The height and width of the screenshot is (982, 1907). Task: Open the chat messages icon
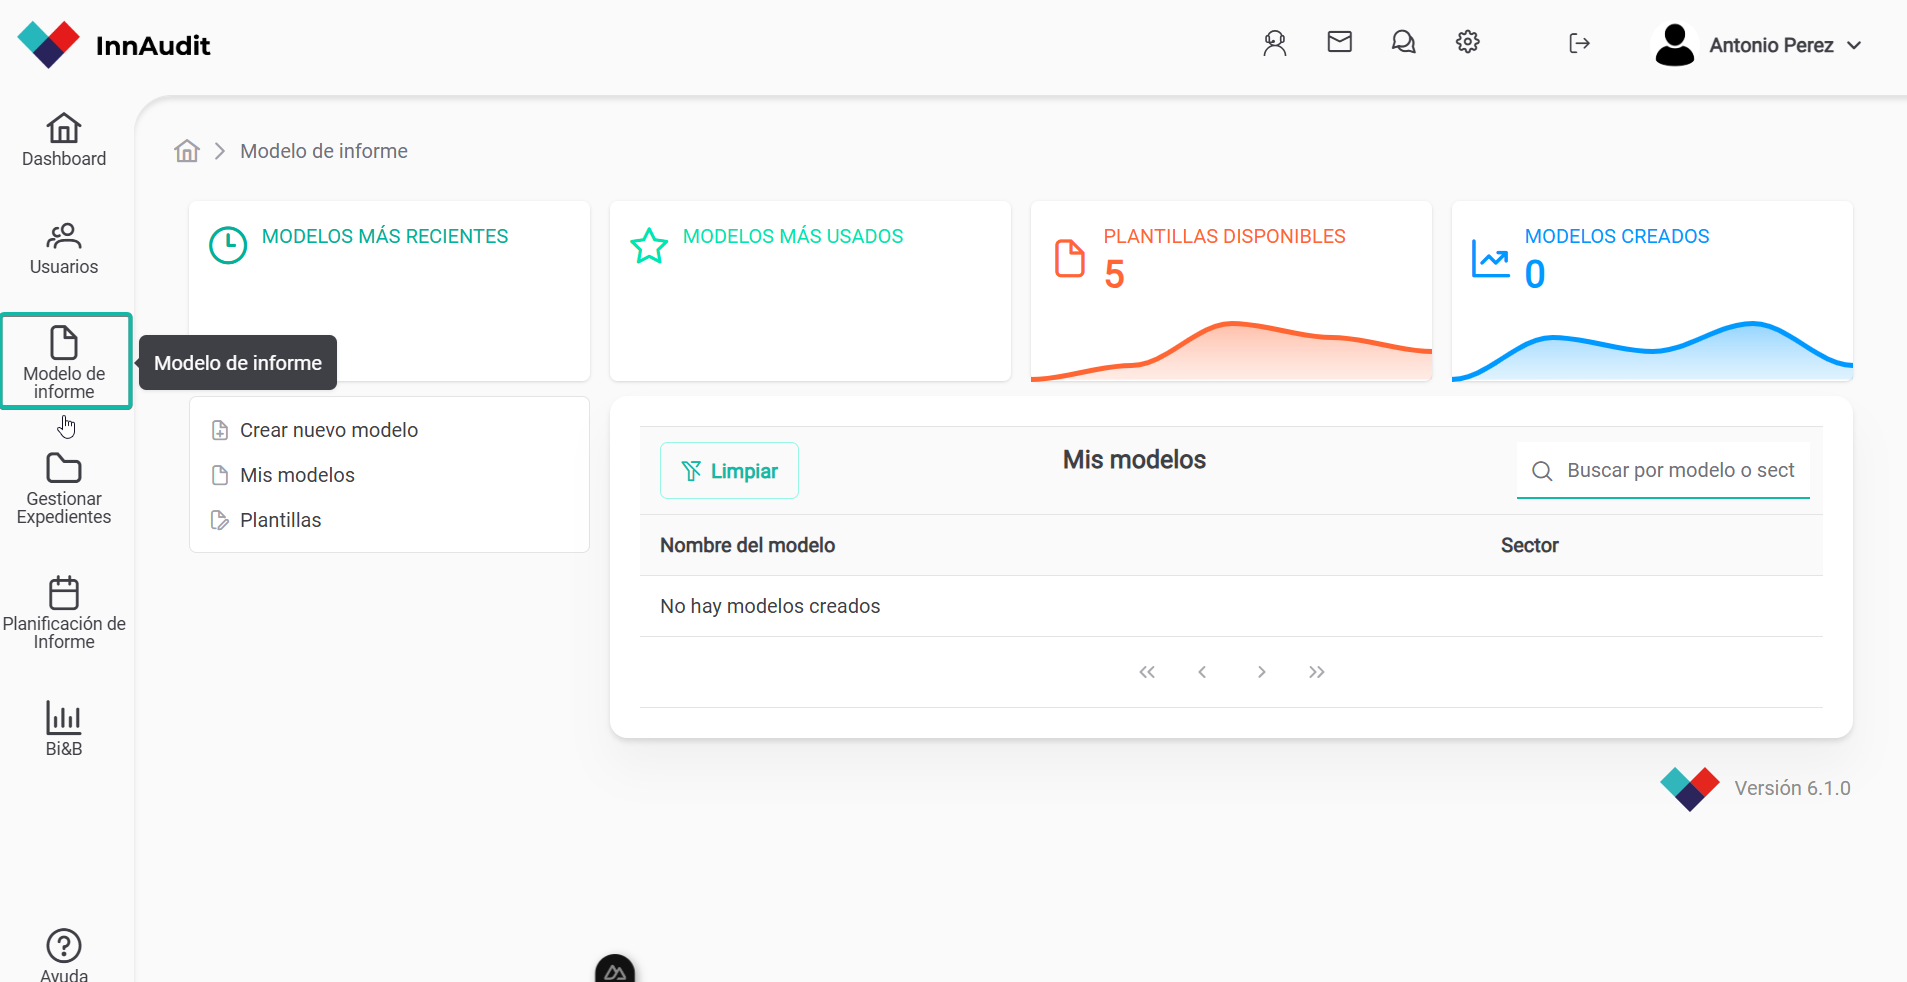click(x=1403, y=42)
